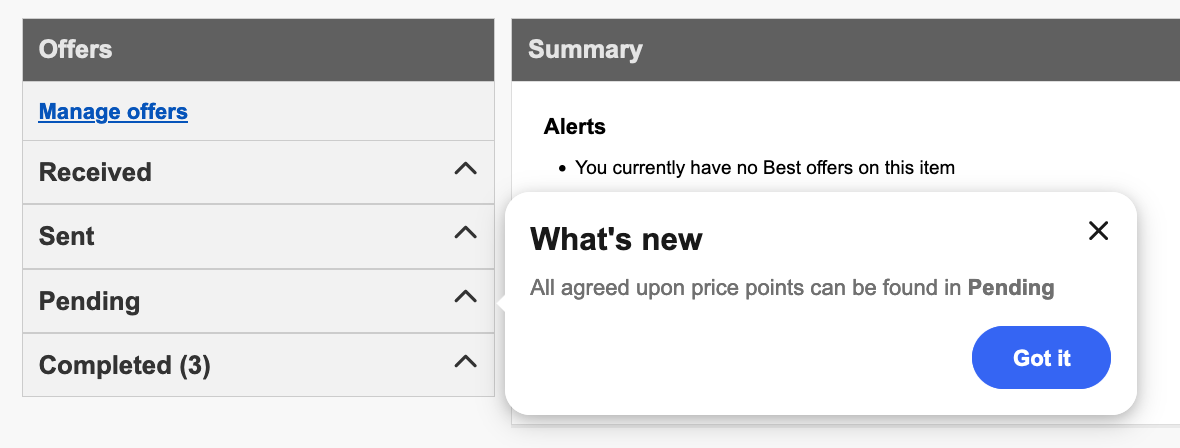This screenshot has height=448, width=1180.
Task: Toggle the Sent section chevron arrow
Action: click(x=465, y=234)
